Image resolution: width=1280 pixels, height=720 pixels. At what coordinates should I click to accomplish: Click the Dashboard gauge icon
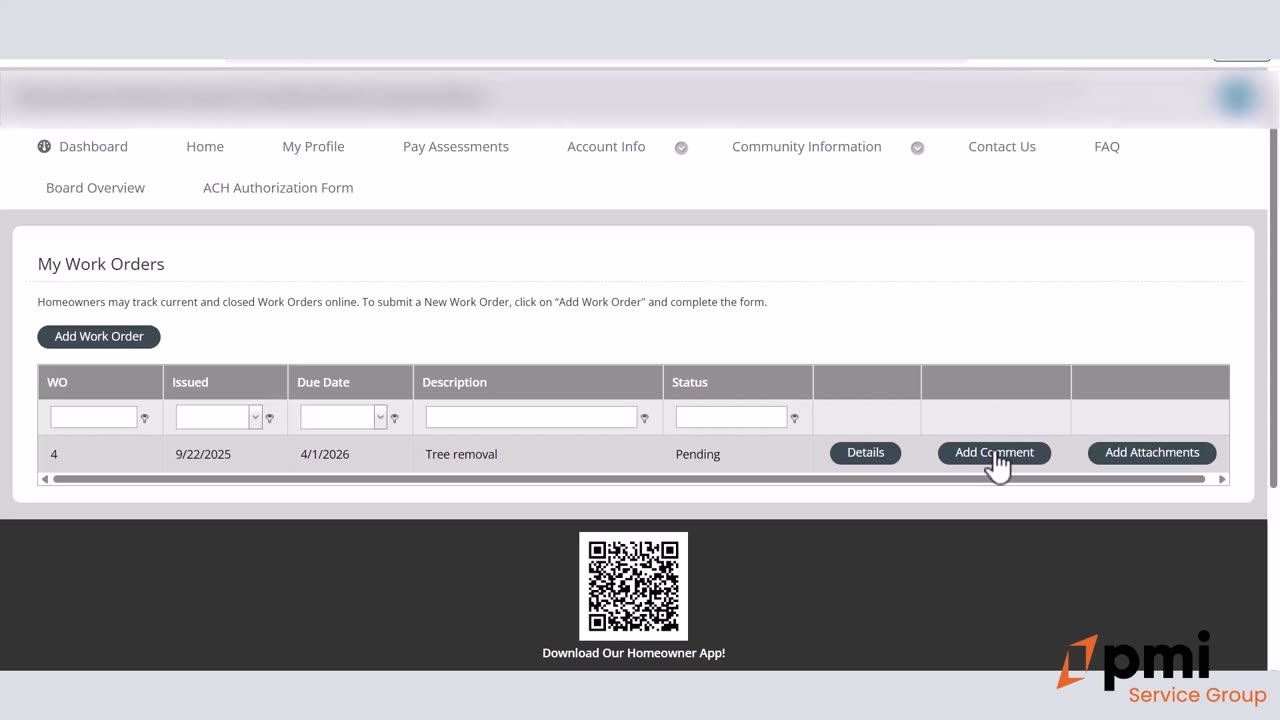coord(44,146)
